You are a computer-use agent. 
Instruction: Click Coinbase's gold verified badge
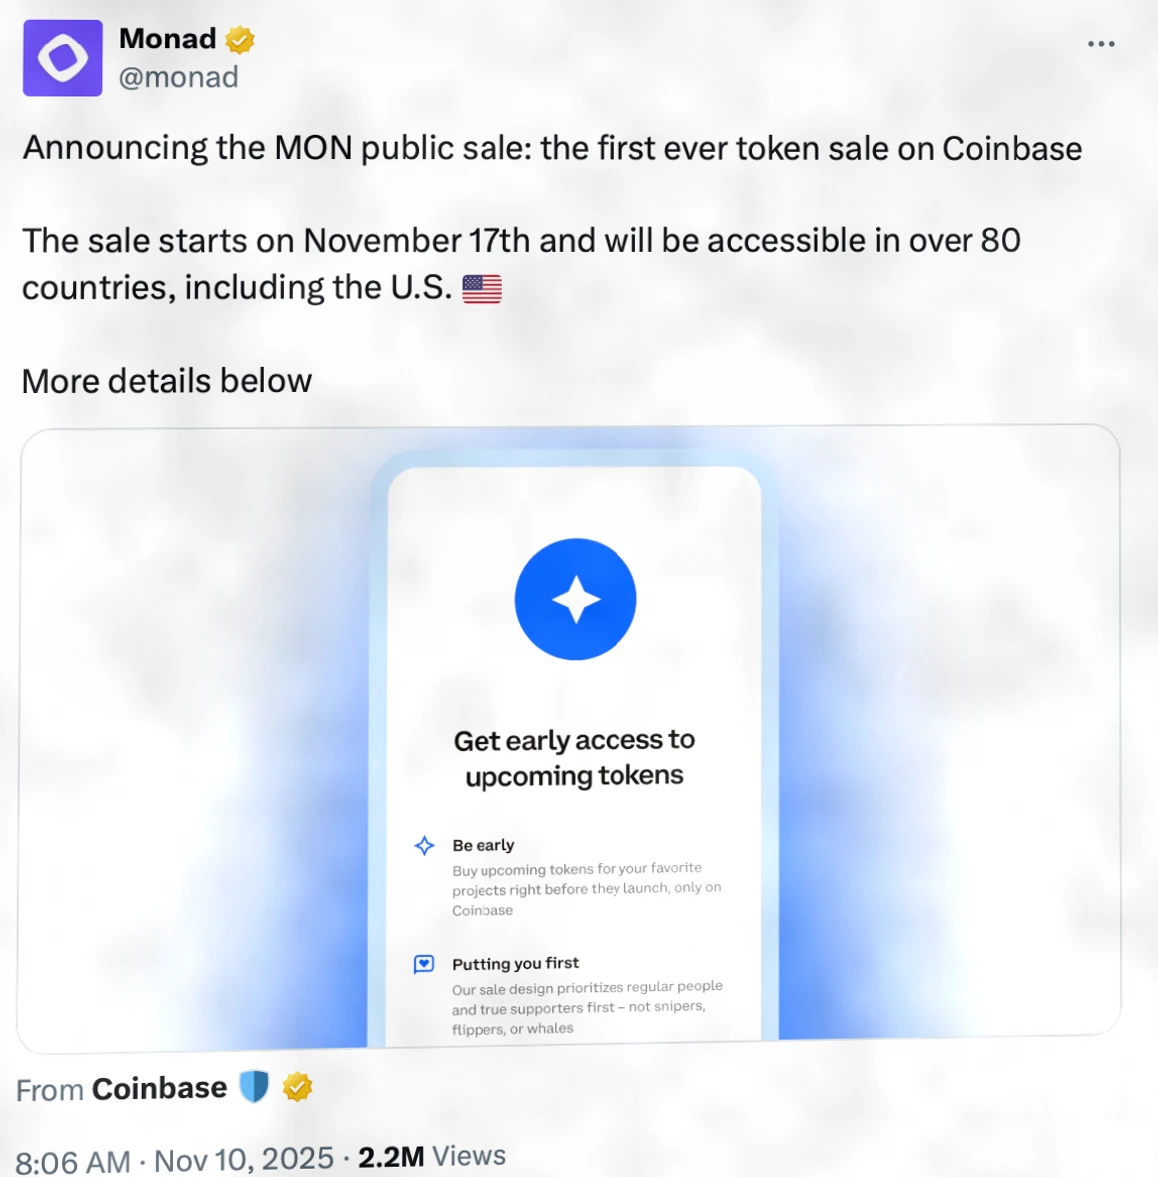tap(297, 1086)
